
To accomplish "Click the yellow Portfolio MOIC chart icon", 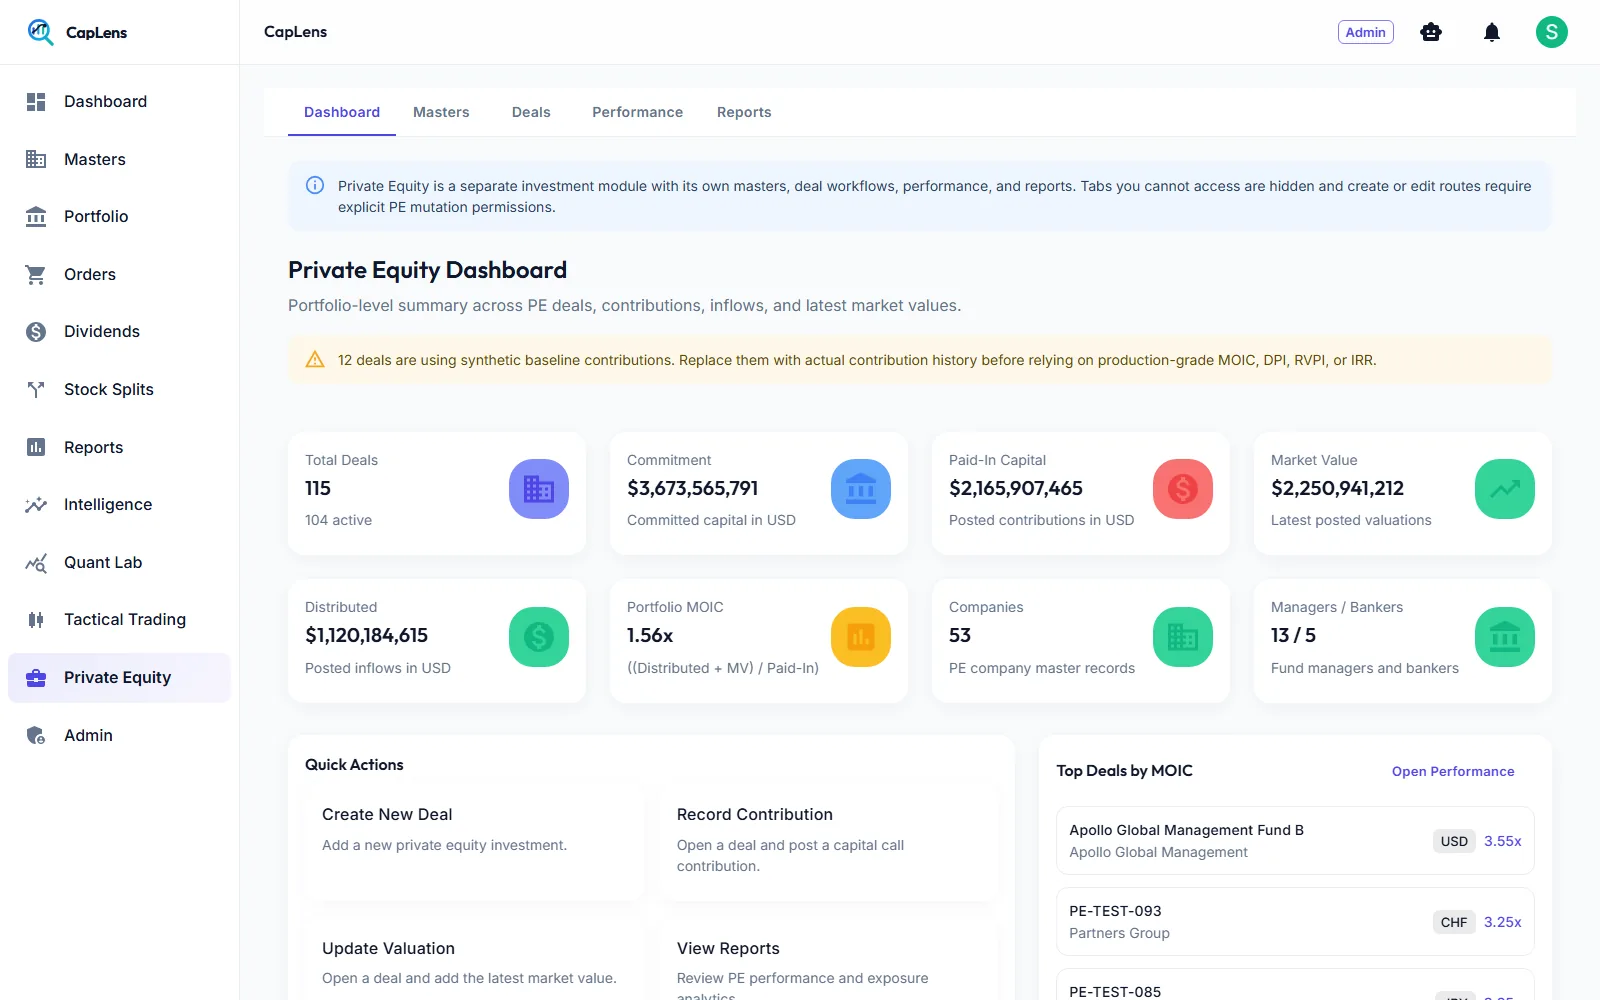I will pos(861,637).
